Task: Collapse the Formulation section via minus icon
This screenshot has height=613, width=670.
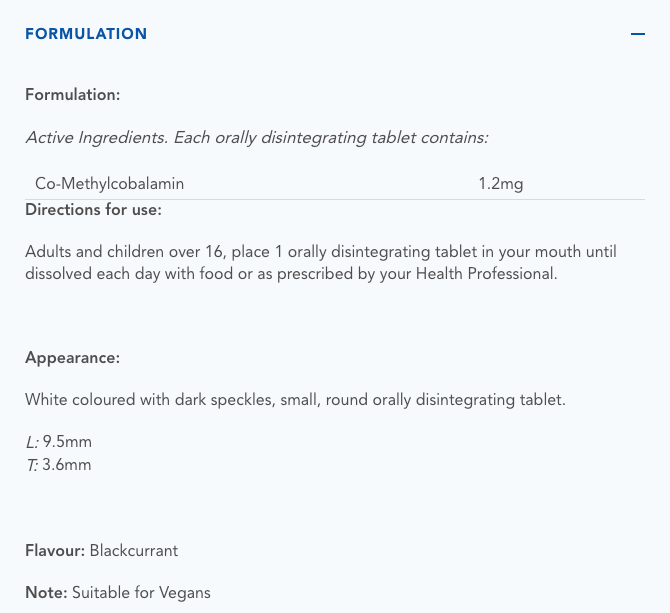Action: tap(637, 34)
